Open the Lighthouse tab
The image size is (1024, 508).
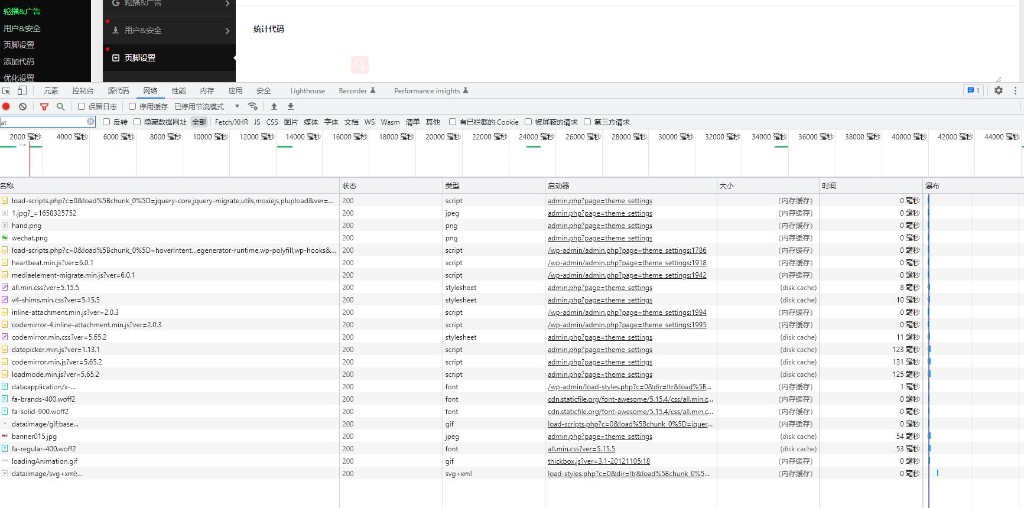click(308, 91)
